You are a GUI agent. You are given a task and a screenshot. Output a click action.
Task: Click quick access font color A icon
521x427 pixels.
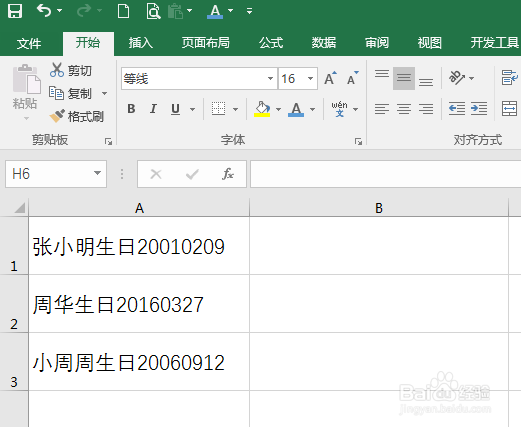[215, 11]
